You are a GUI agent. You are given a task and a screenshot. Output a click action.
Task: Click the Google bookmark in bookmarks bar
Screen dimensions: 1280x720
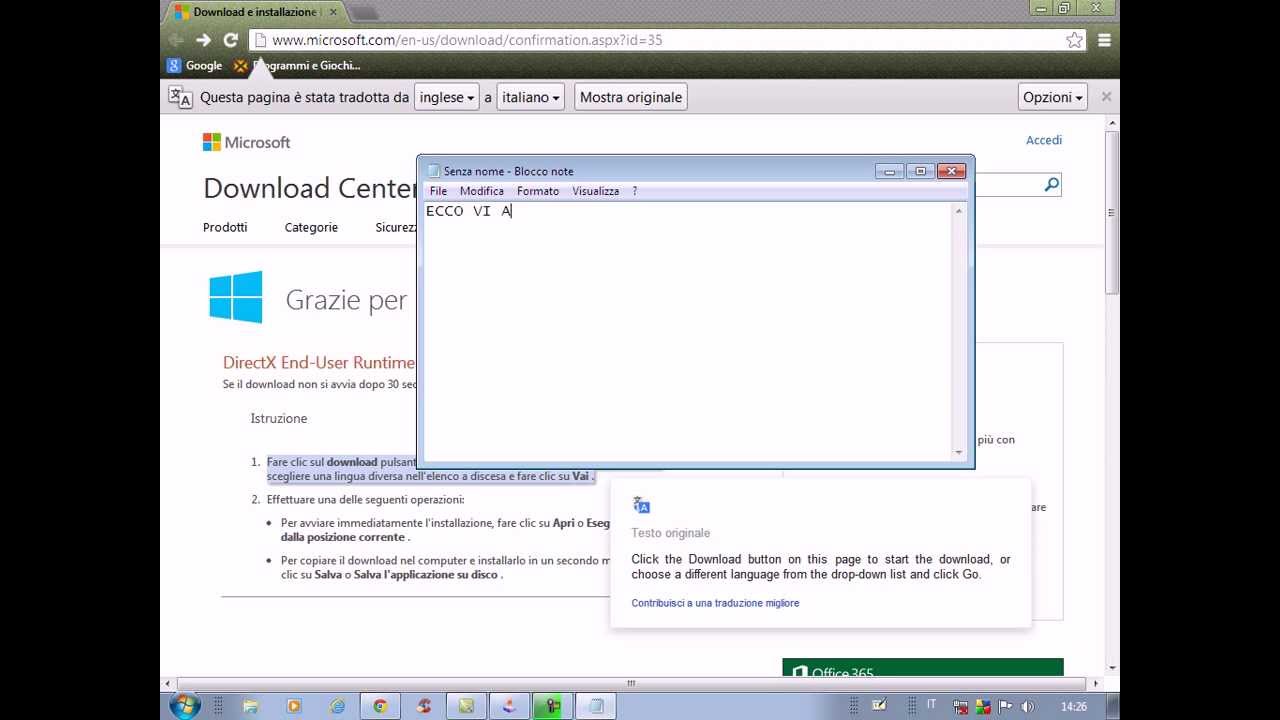tap(195, 65)
